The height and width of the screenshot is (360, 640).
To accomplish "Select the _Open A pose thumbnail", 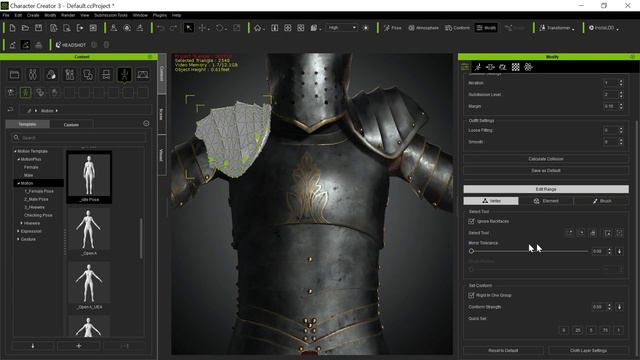I will [89, 231].
